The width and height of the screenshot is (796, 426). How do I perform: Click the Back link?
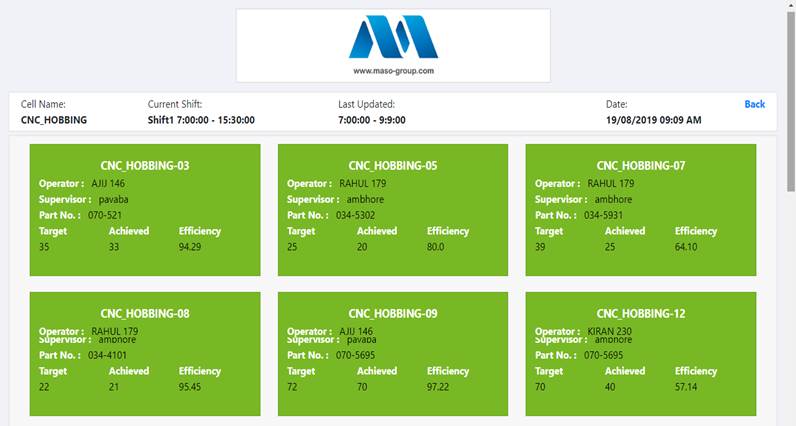pyautogui.click(x=754, y=104)
